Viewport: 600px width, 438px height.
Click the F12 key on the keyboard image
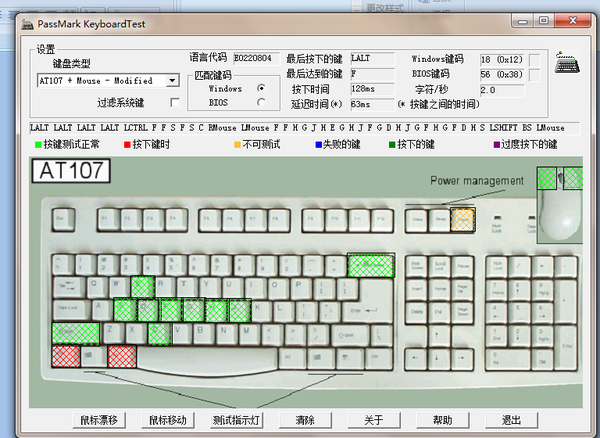pyautogui.click(x=382, y=220)
